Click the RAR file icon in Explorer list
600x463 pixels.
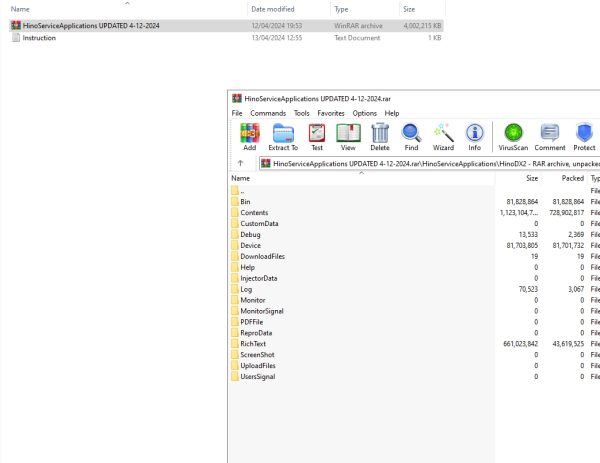click(x=16, y=26)
